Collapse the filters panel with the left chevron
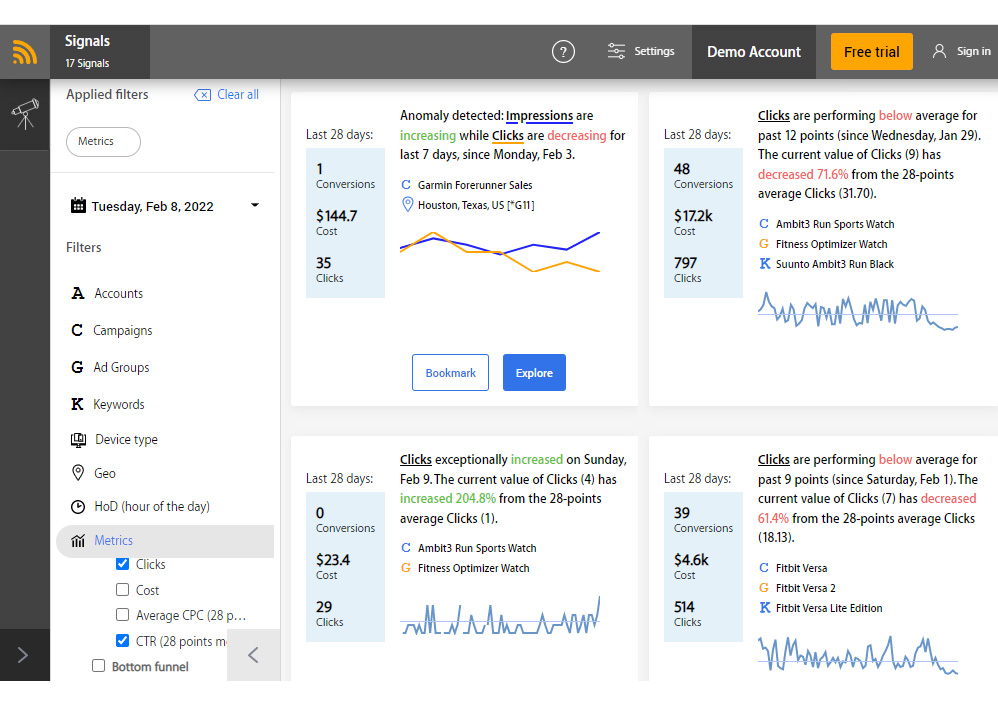The height and width of the screenshot is (705, 998). coord(253,655)
